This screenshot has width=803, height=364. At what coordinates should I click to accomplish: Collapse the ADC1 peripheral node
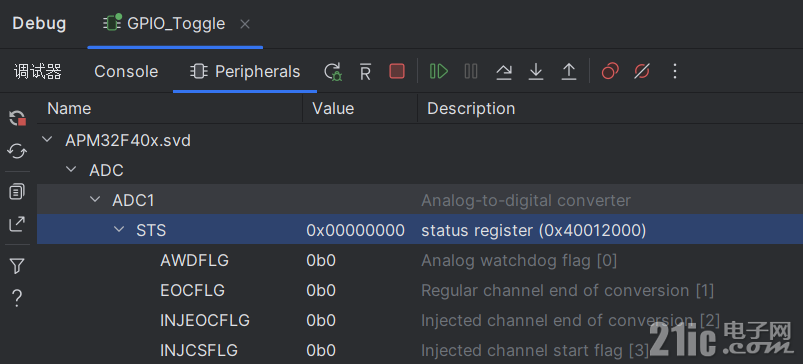pos(95,199)
